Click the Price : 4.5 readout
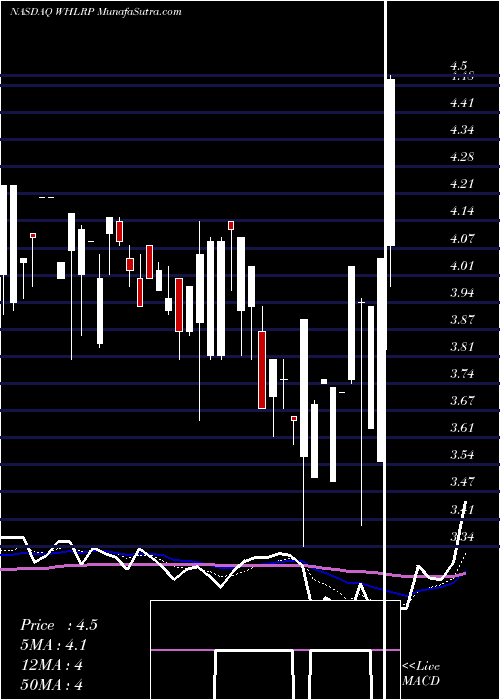The image size is (500, 700). click(x=58, y=625)
